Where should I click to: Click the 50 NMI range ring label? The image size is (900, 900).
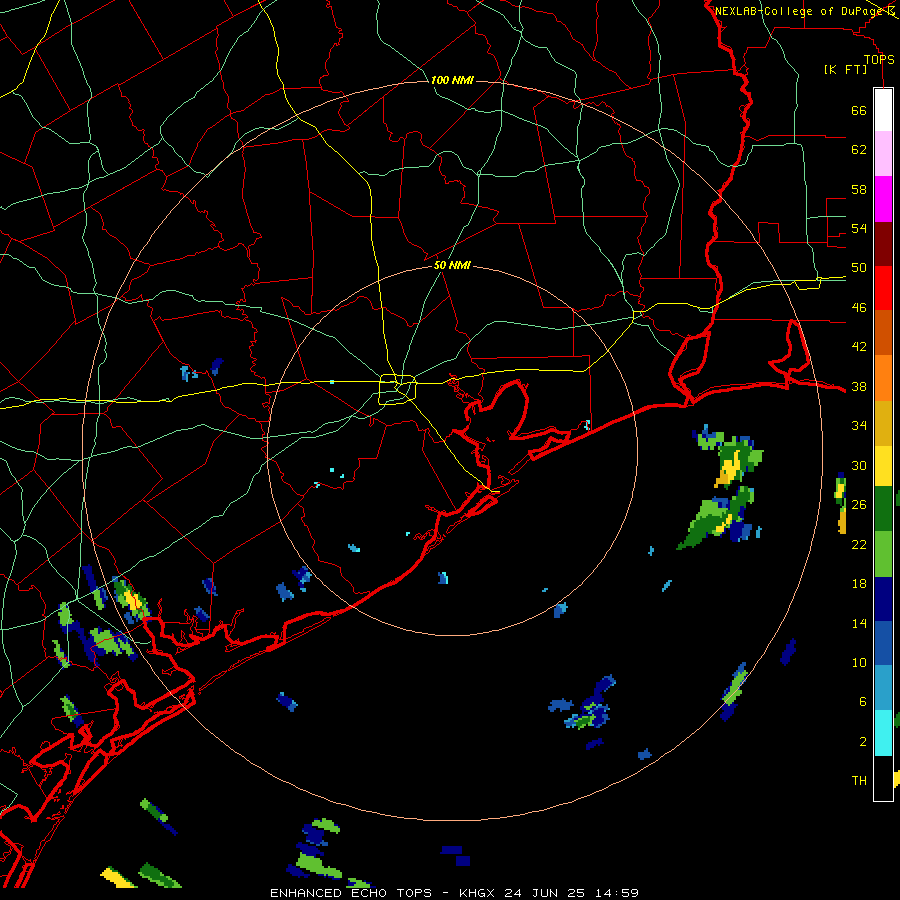coord(452,265)
